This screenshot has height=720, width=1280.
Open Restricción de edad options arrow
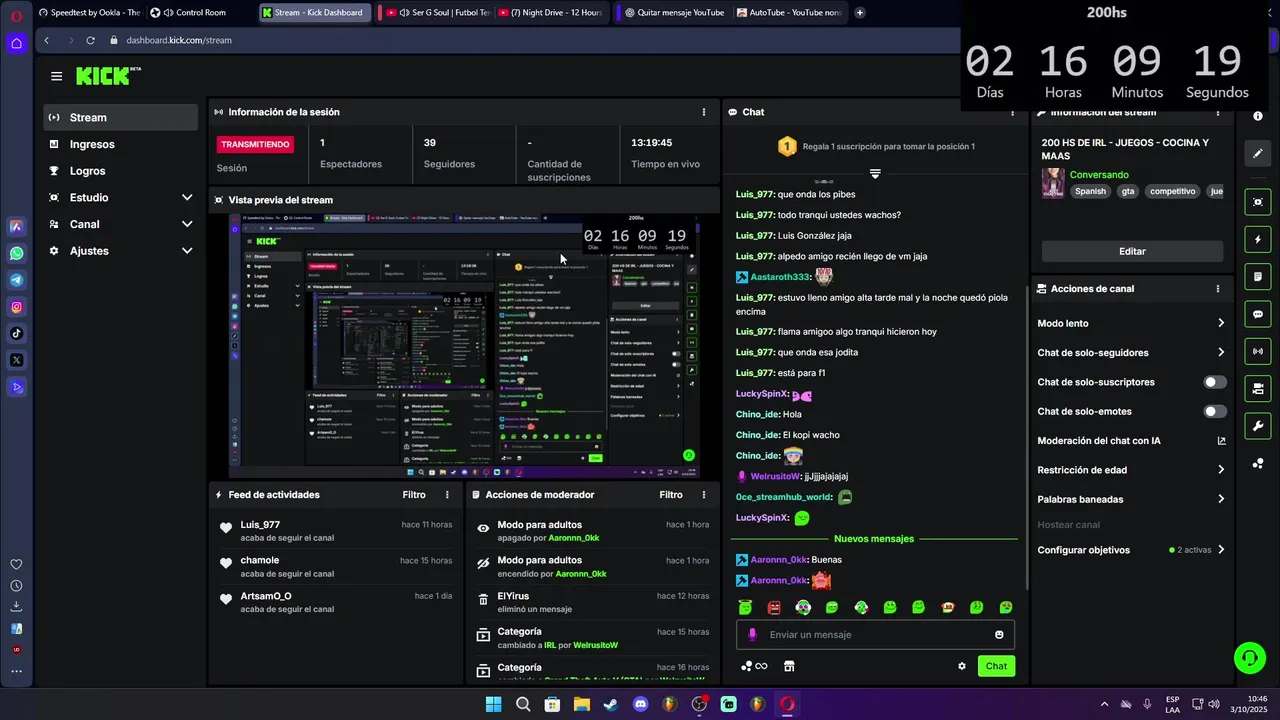[1221, 470]
